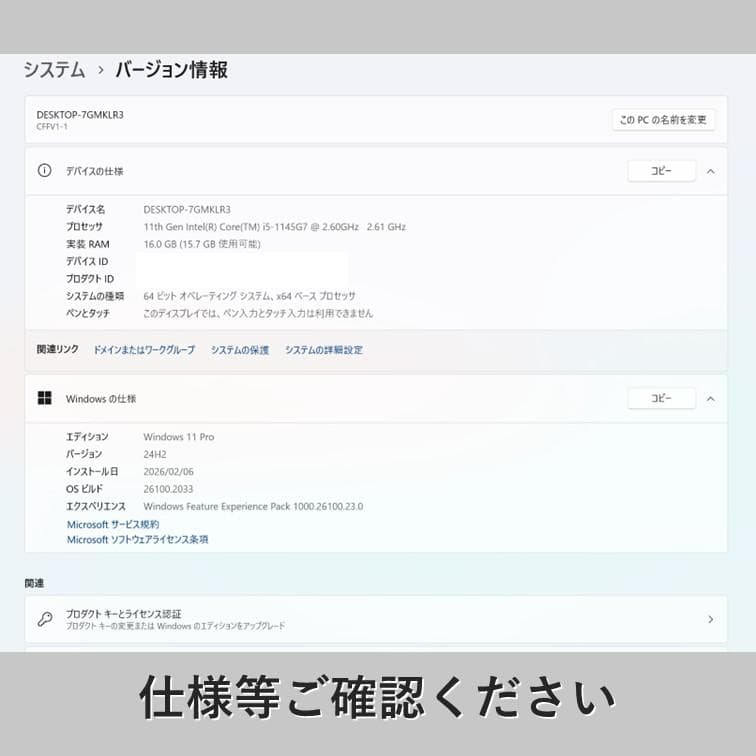This screenshot has height=756, width=756.
Task: Click the インストール日 label
Action: (x=92, y=472)
